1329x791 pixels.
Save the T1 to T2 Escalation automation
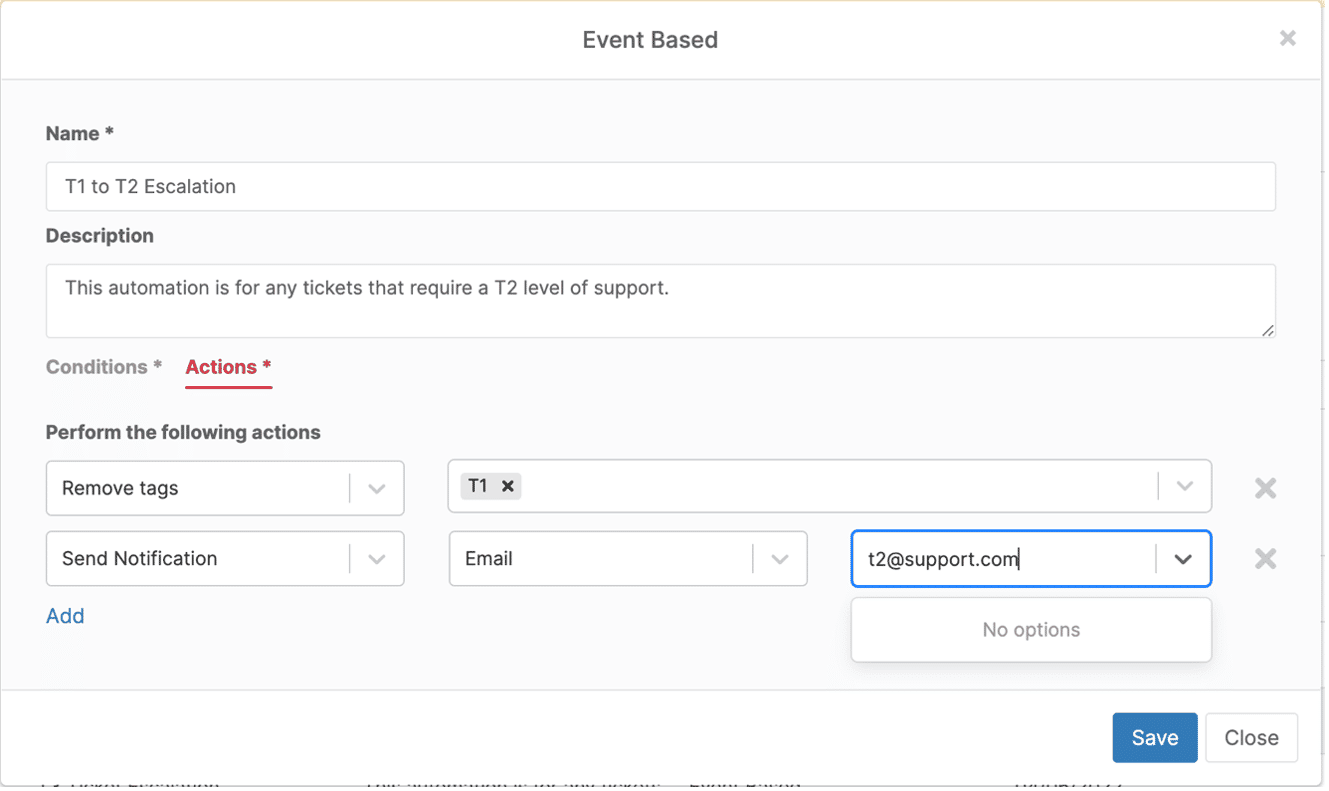pos(1154,737)
